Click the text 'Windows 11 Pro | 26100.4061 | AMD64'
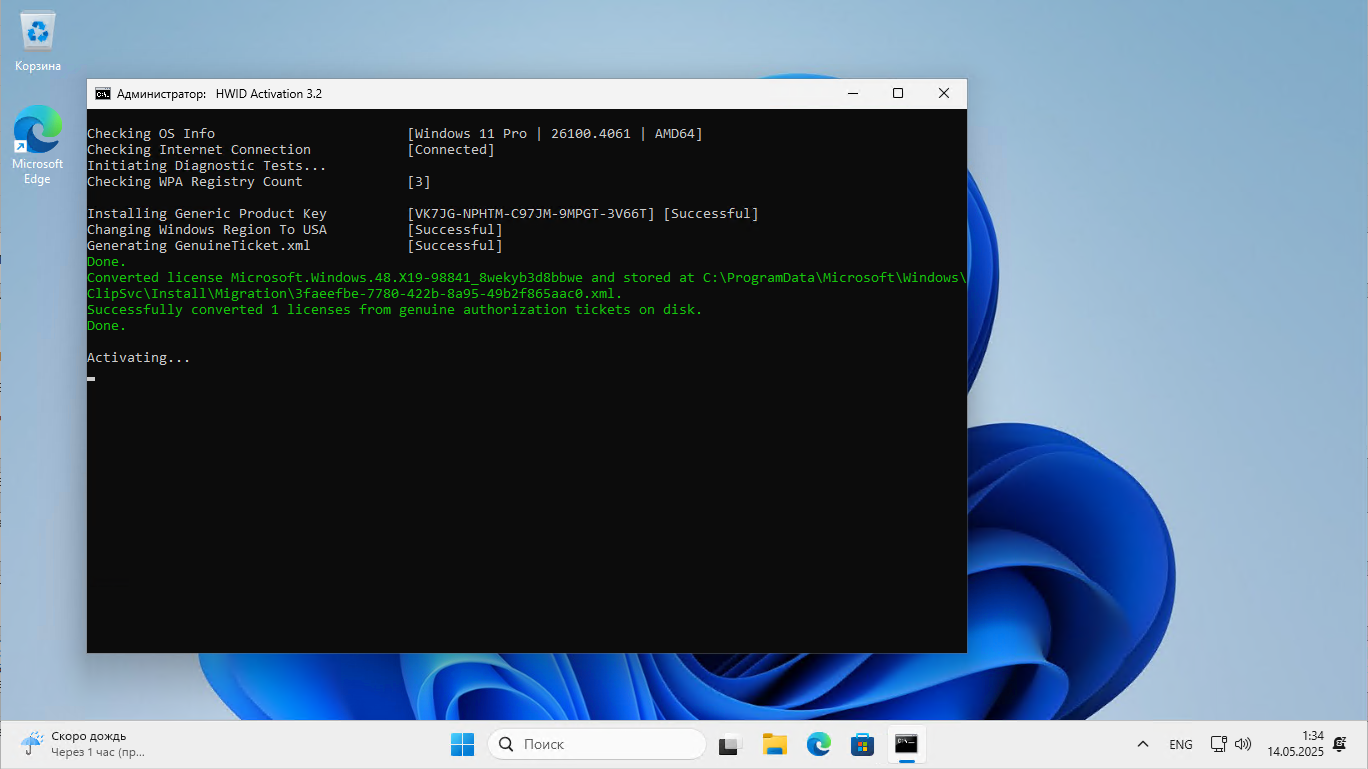Viewport: 1368px width, 769px height. click(555, 133)
